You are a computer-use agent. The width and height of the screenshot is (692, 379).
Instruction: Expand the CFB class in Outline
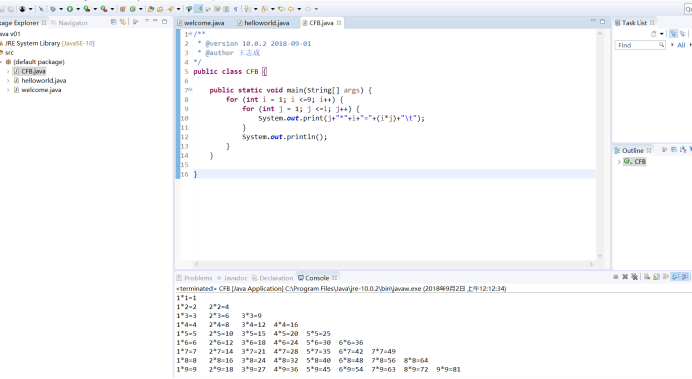619,162
